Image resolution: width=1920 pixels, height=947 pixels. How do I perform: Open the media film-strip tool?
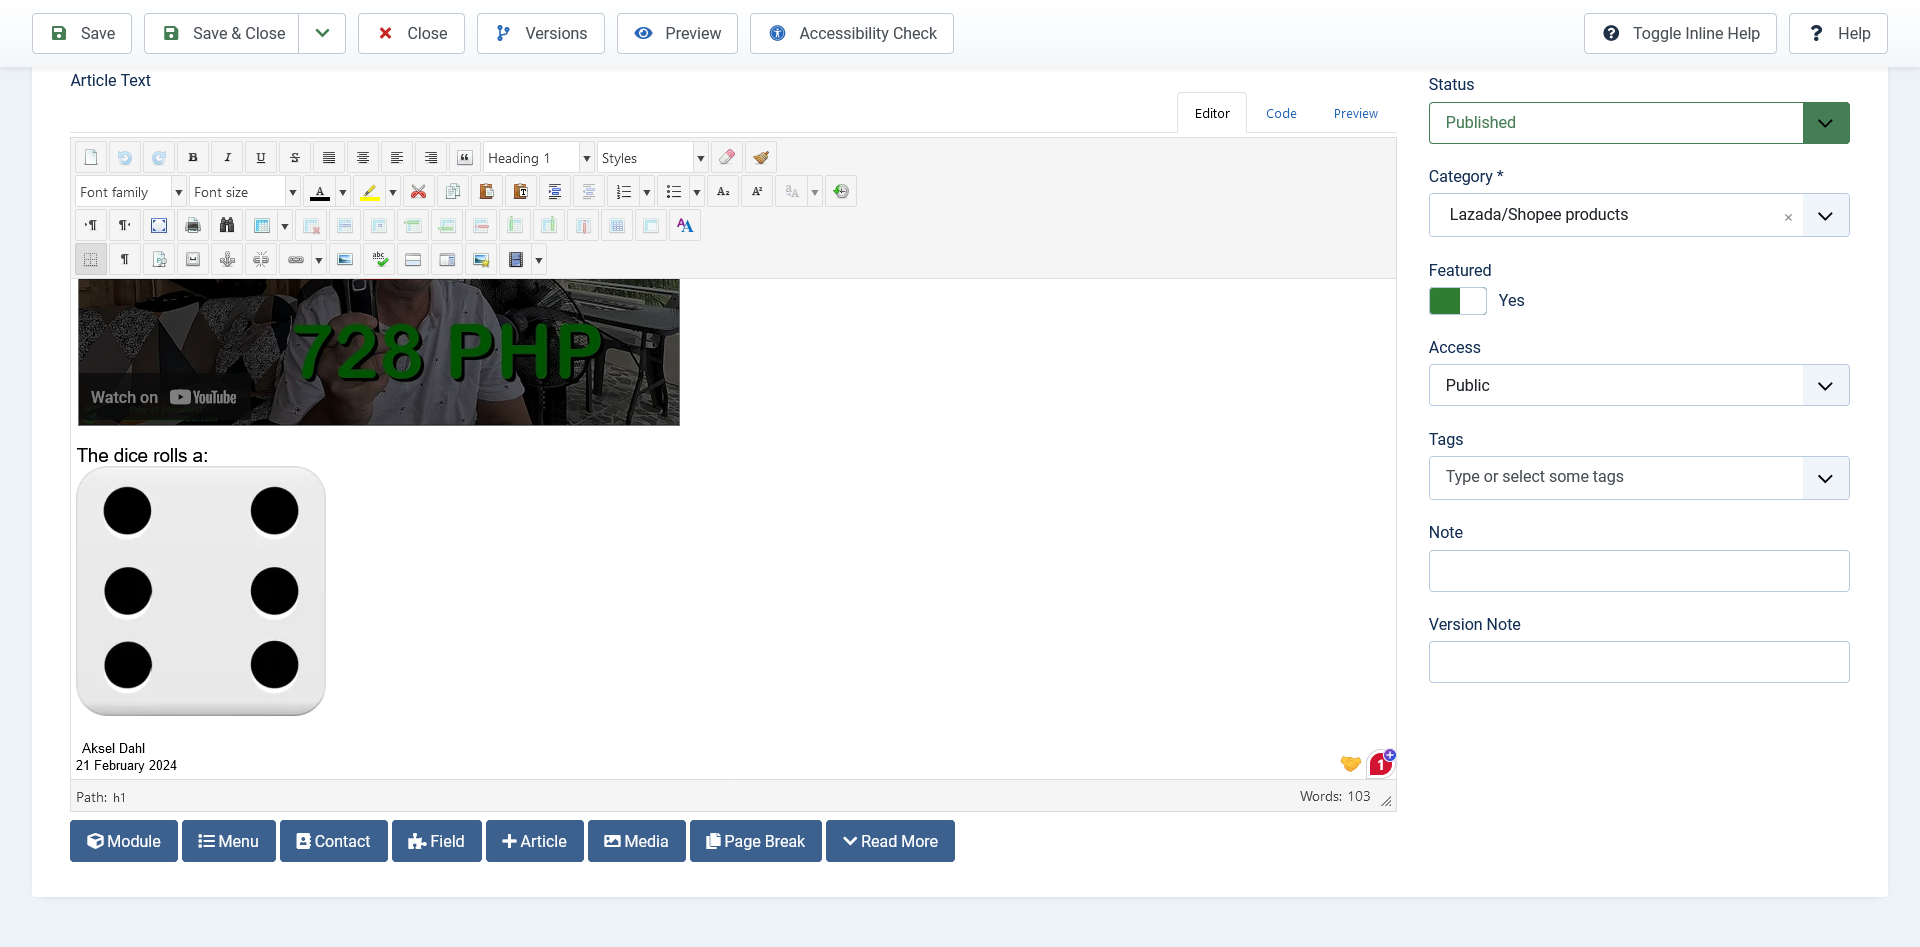click(x=516, y=259)
